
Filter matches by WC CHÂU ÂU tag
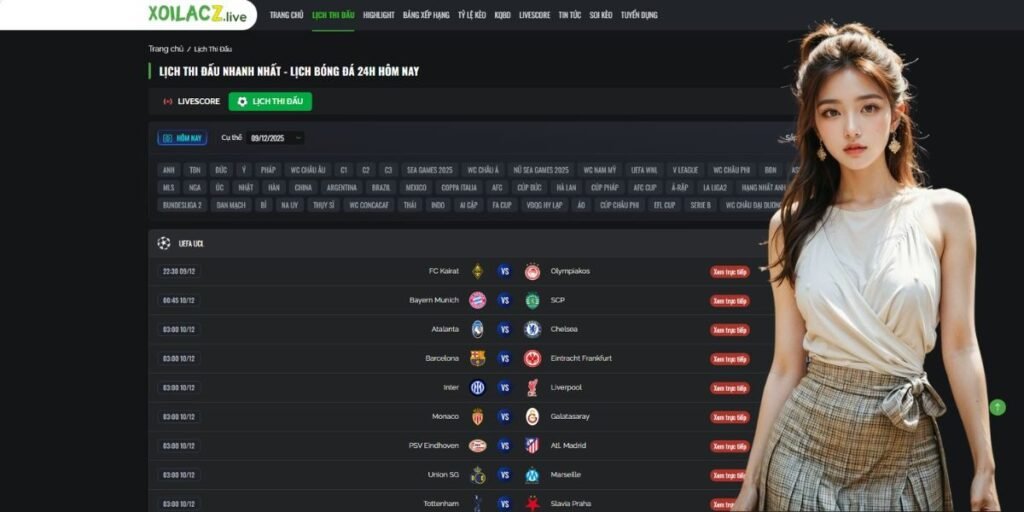(x=308, y=170)
